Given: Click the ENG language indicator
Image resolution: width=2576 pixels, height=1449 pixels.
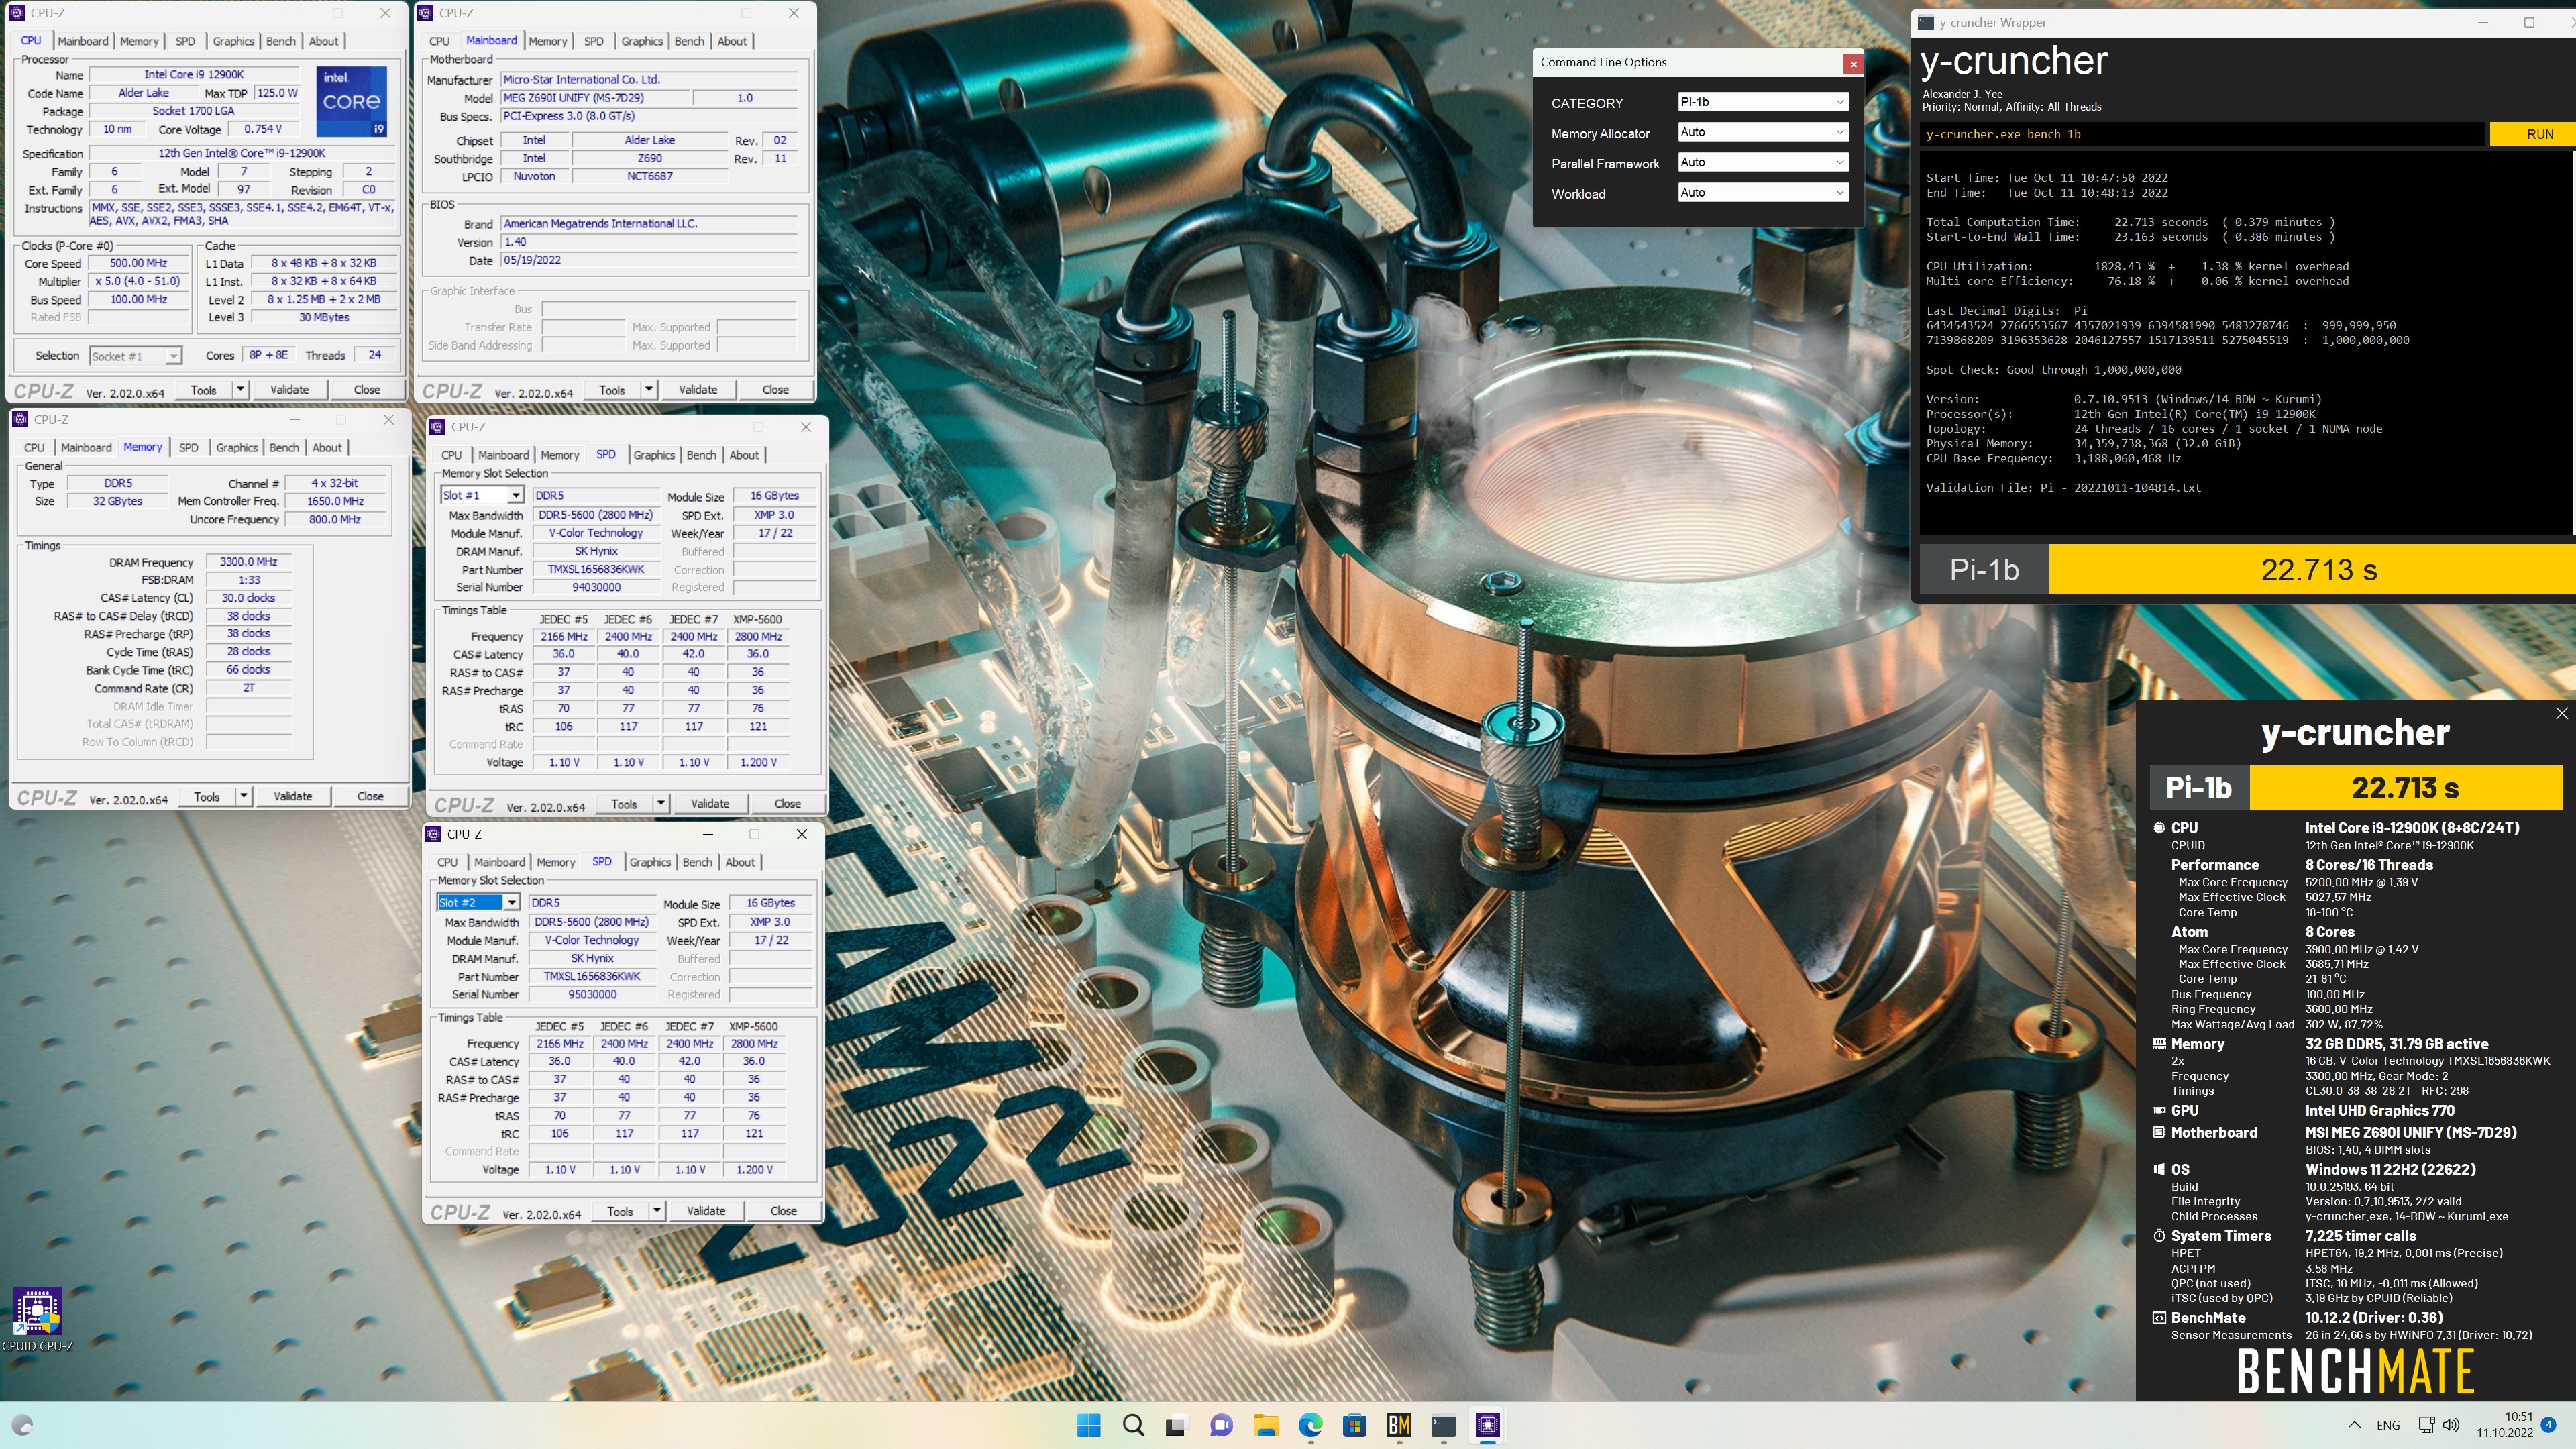Looking at the screenshot, I should [x=2388, y=1425].
